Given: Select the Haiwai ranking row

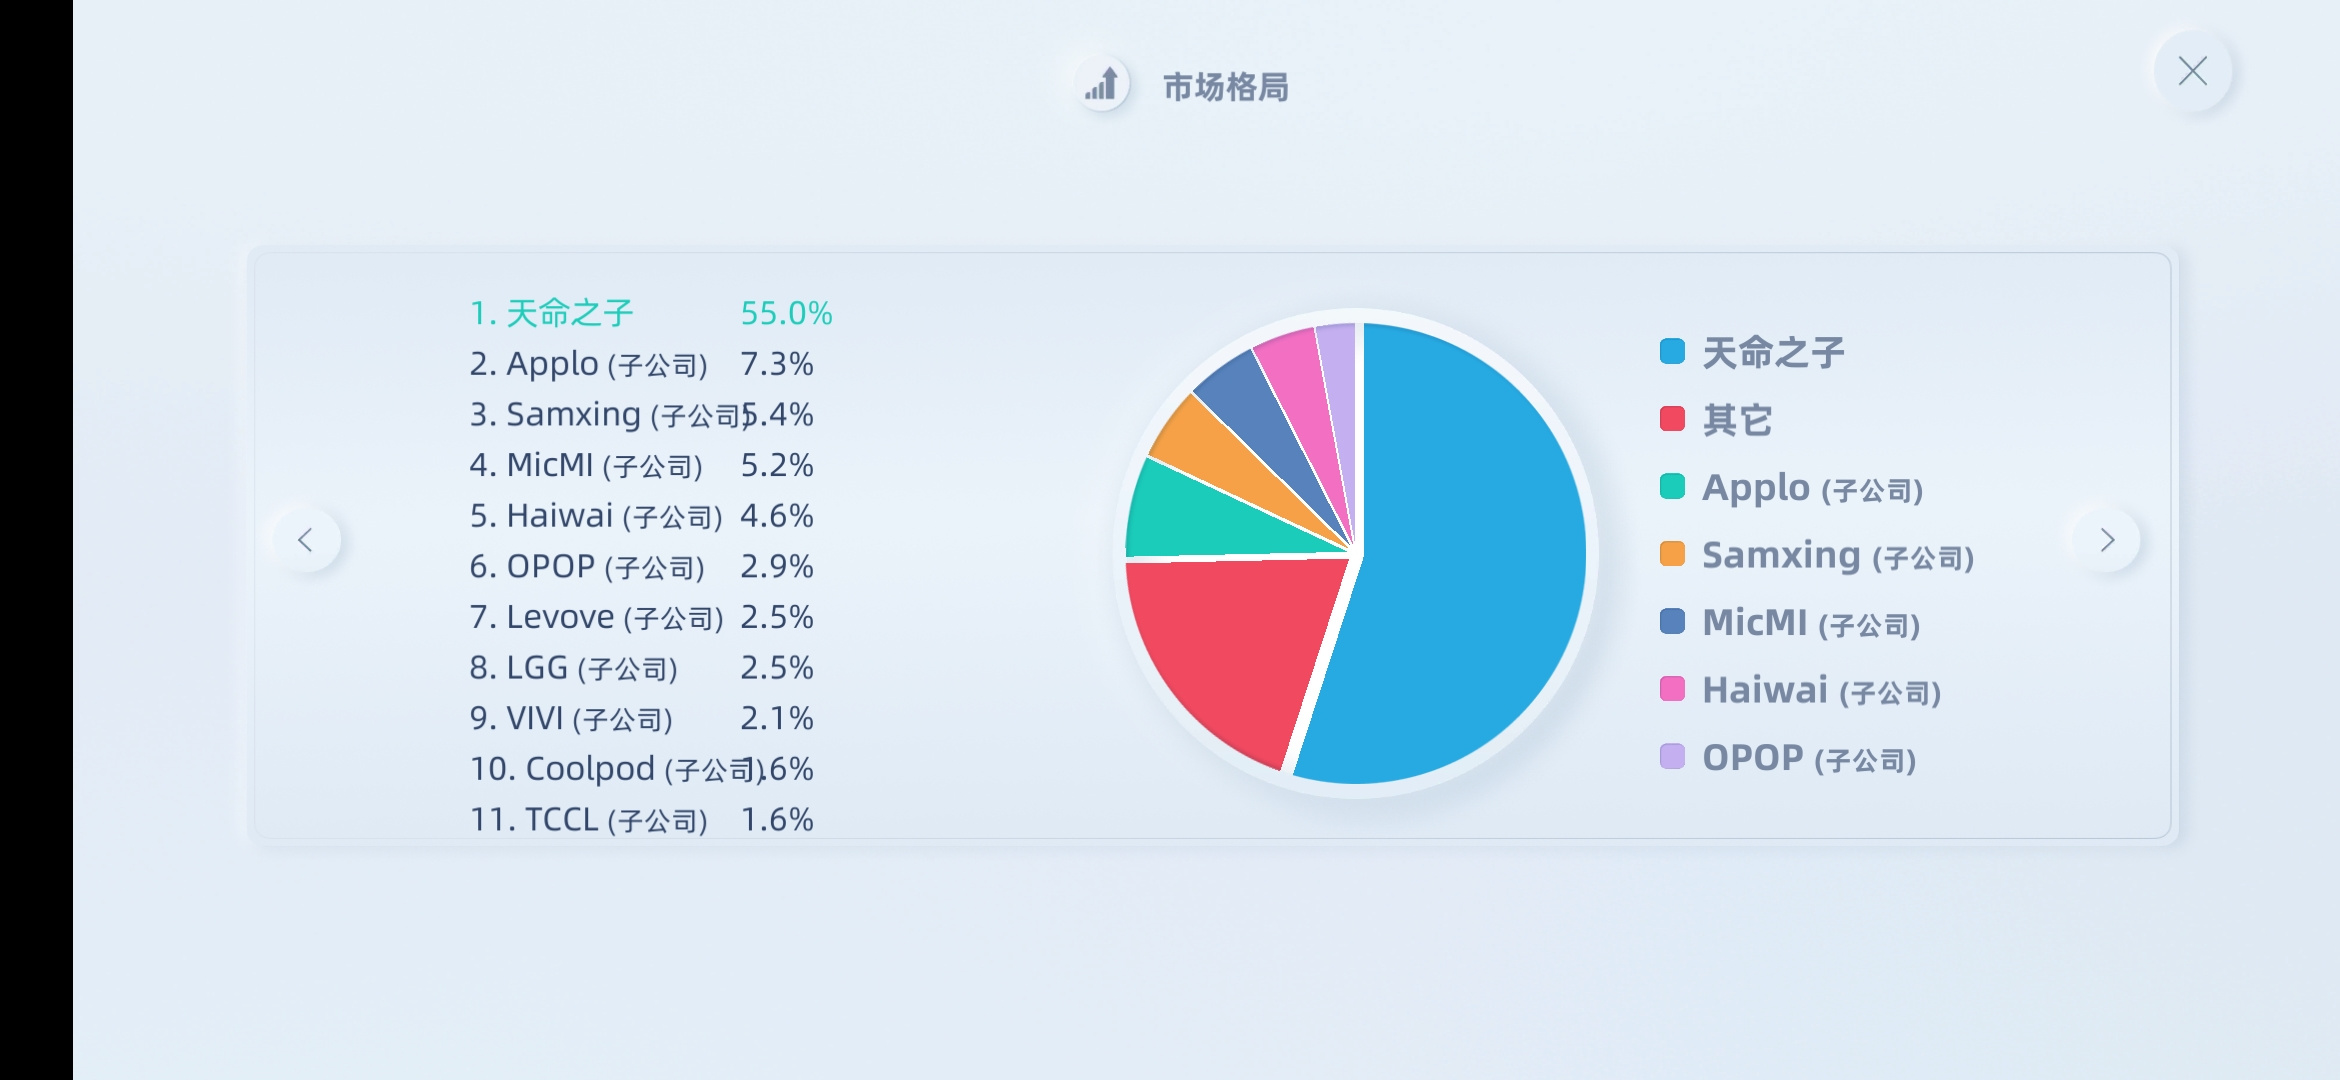Looking at the screenshot, I should (x=641, y=516).
